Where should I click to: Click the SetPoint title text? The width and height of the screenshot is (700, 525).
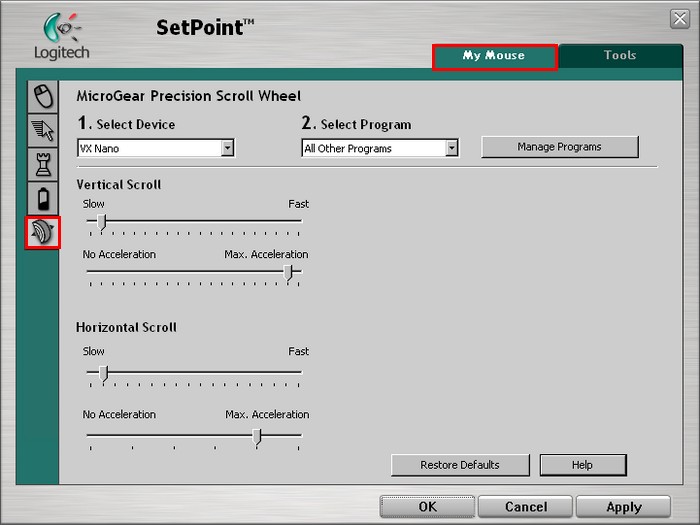tap(205, 28)
